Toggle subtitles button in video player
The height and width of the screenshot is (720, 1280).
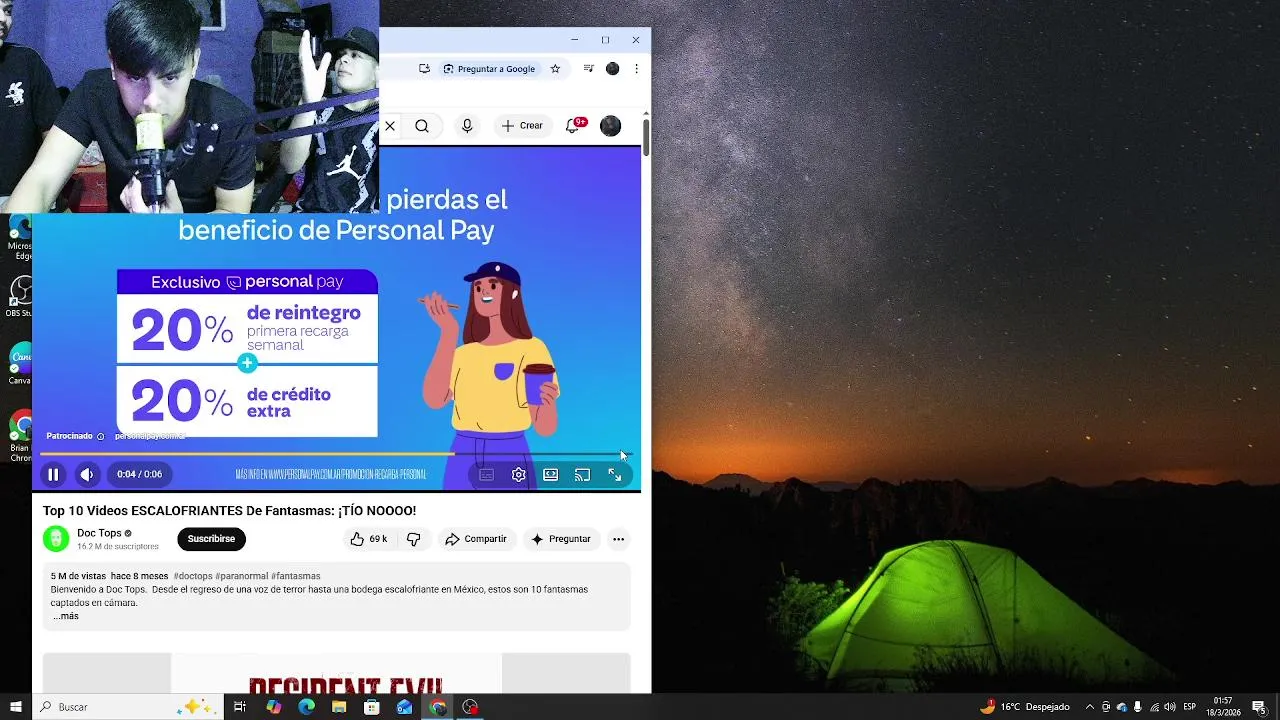(x=486, y=475)
